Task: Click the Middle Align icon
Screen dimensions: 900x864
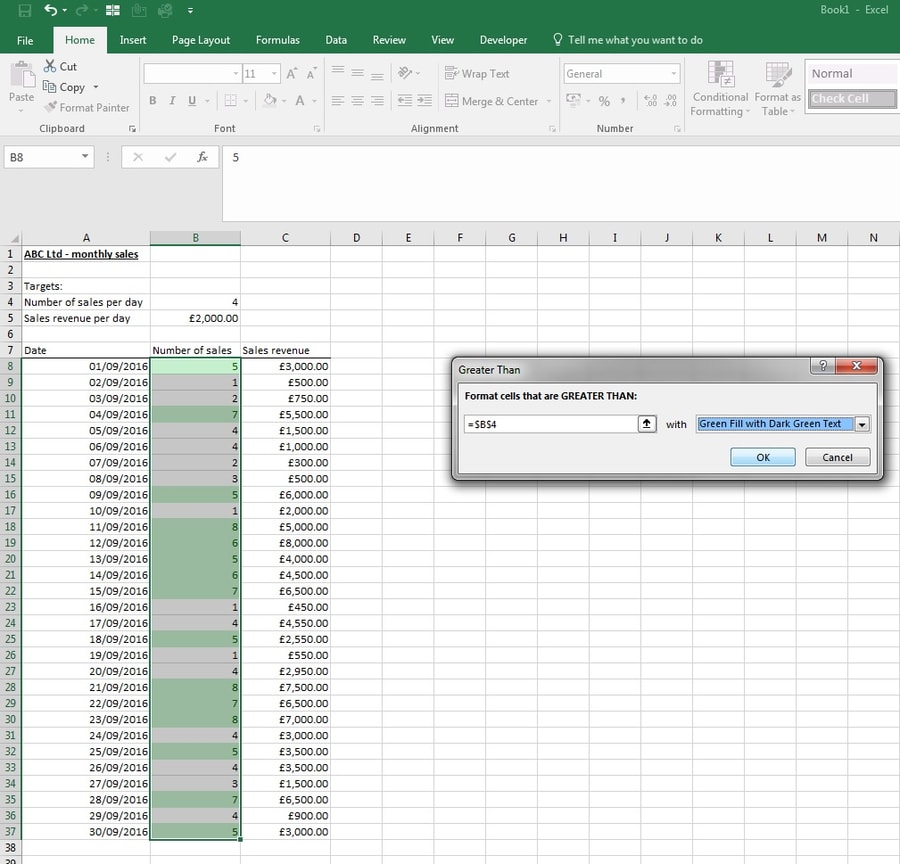Action: pos(358,73)
